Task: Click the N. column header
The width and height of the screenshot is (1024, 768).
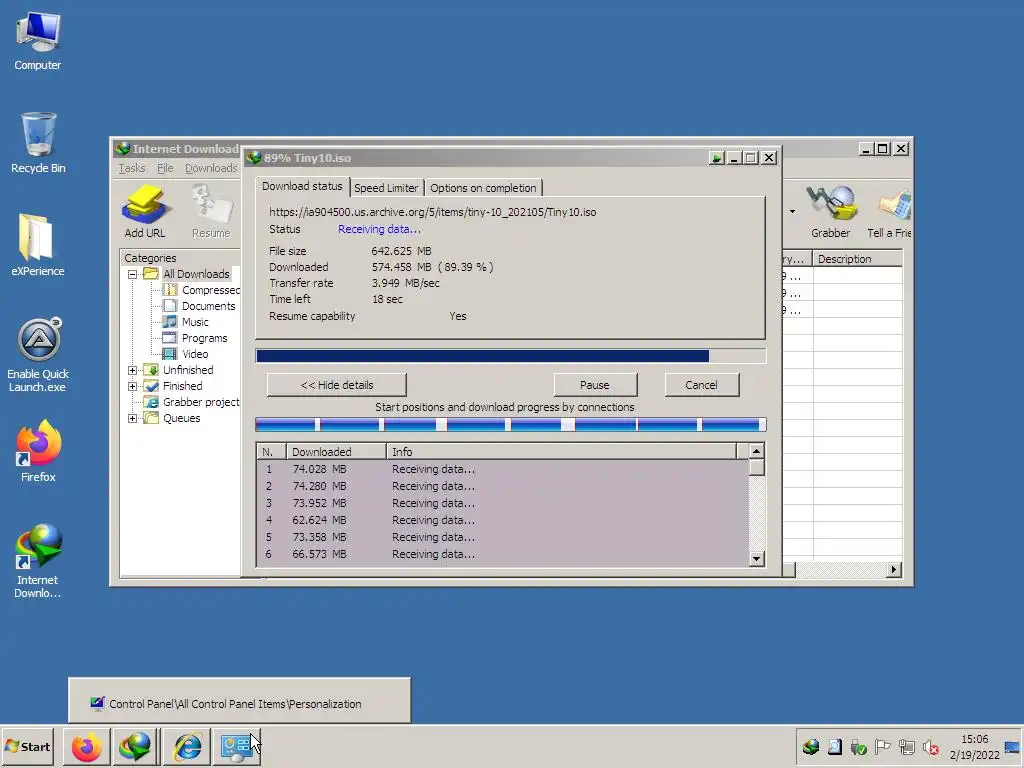Action: [271, 452]
